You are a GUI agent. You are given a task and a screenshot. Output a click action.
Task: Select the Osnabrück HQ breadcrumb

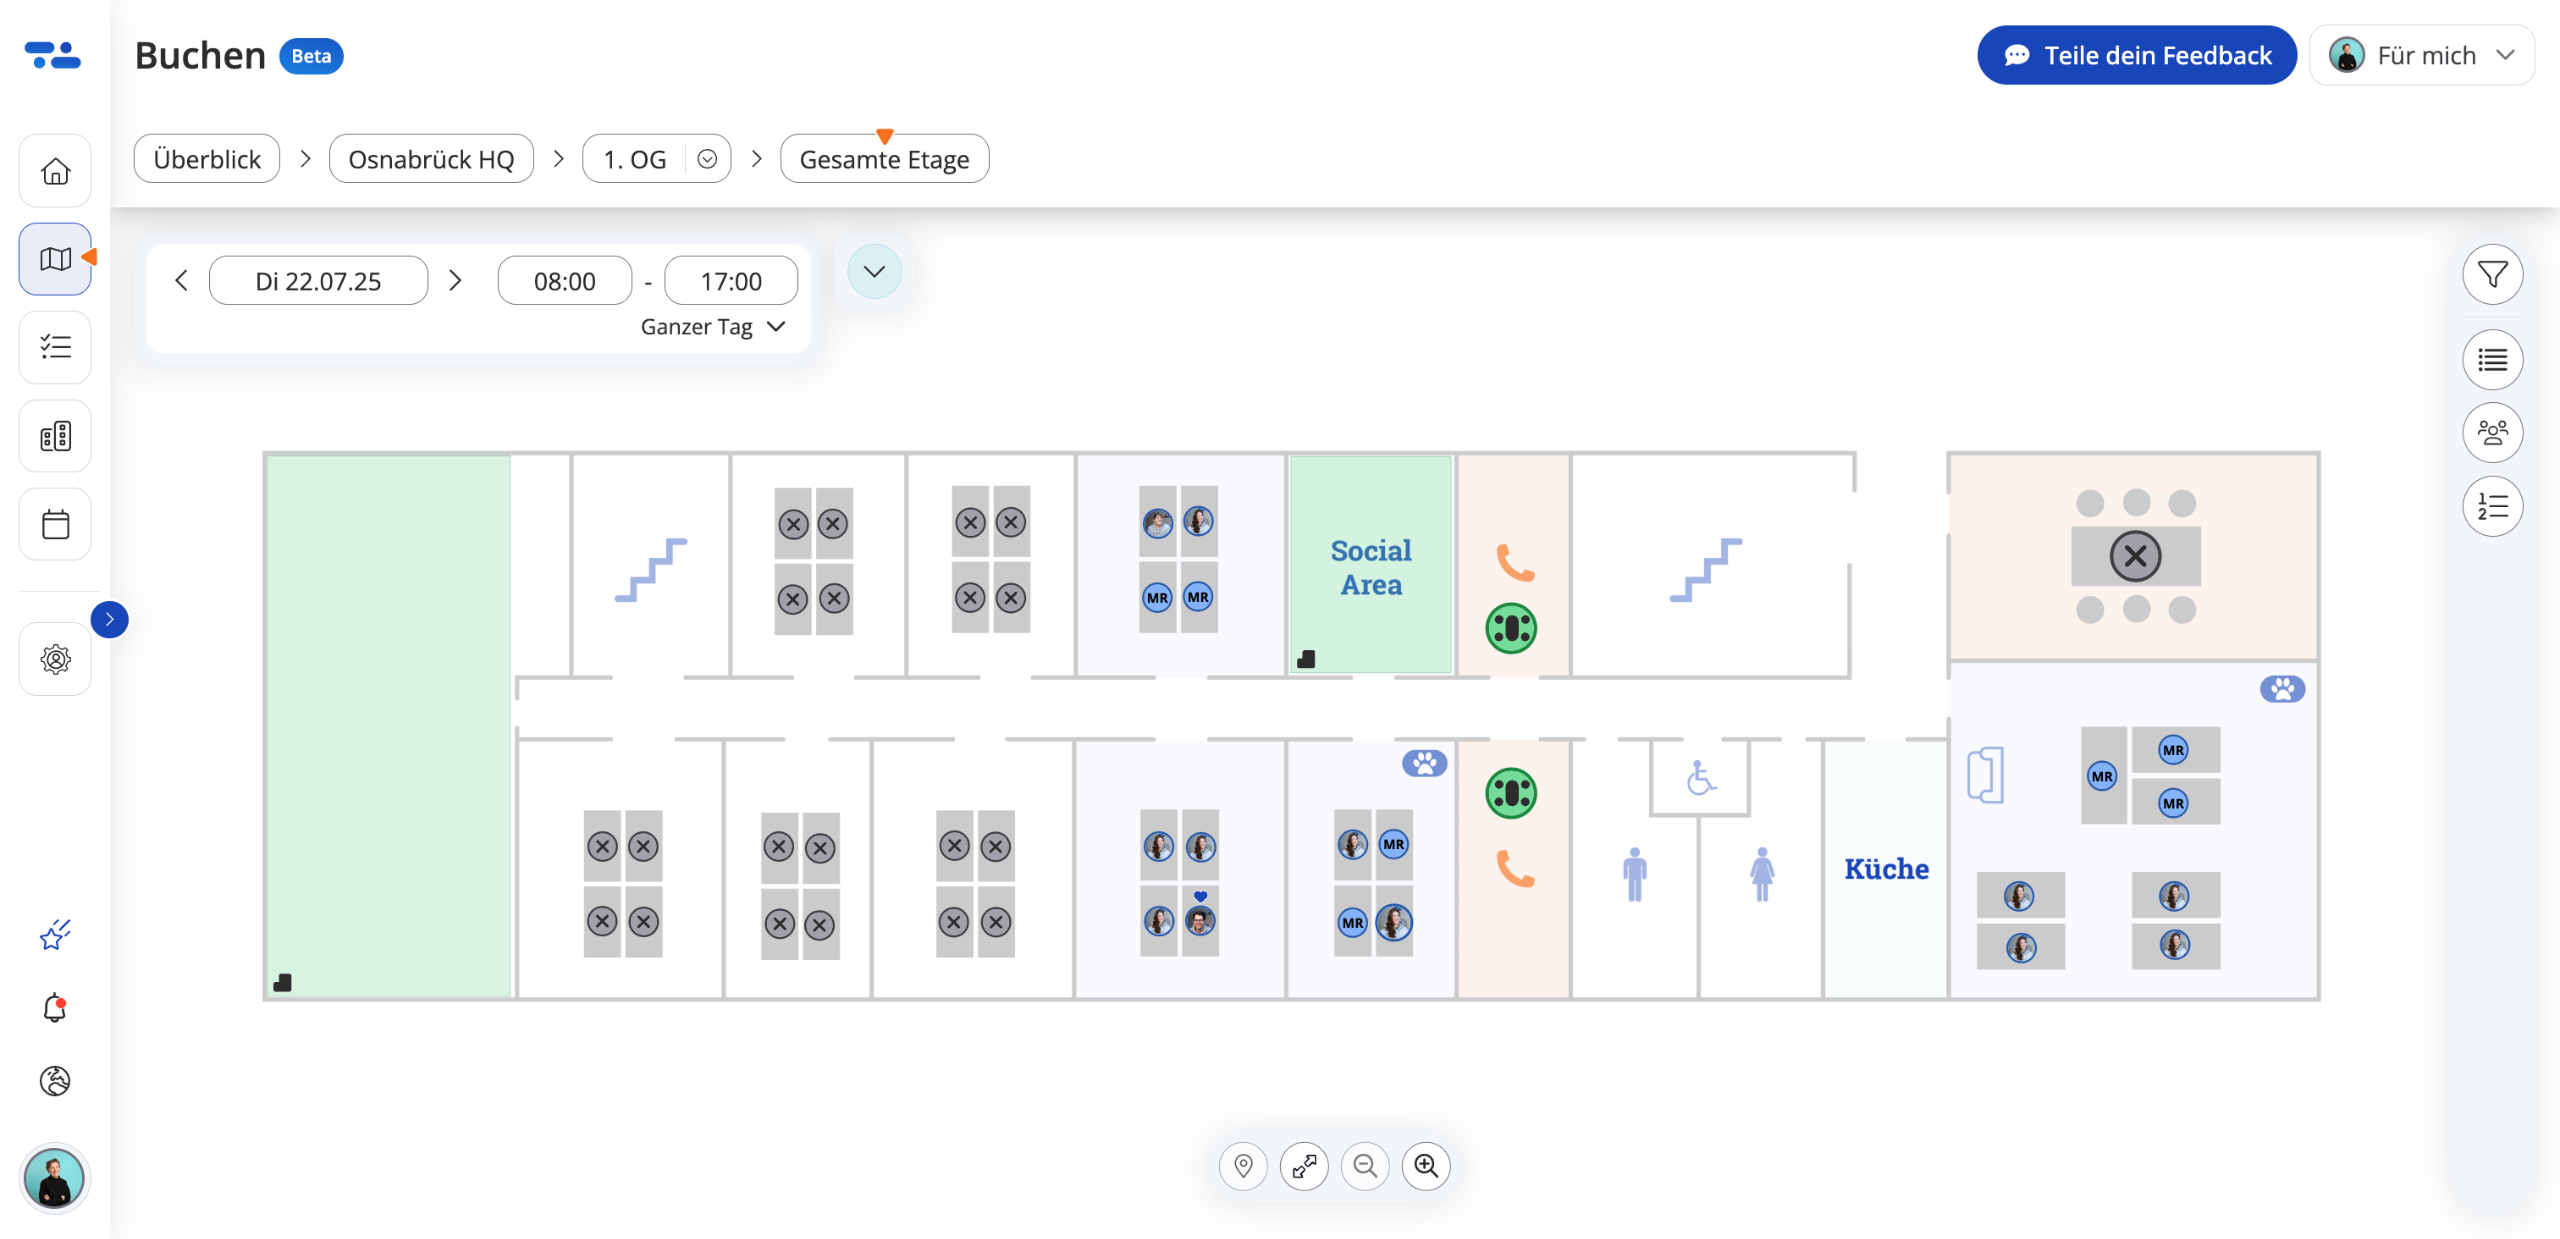(431, 159)
